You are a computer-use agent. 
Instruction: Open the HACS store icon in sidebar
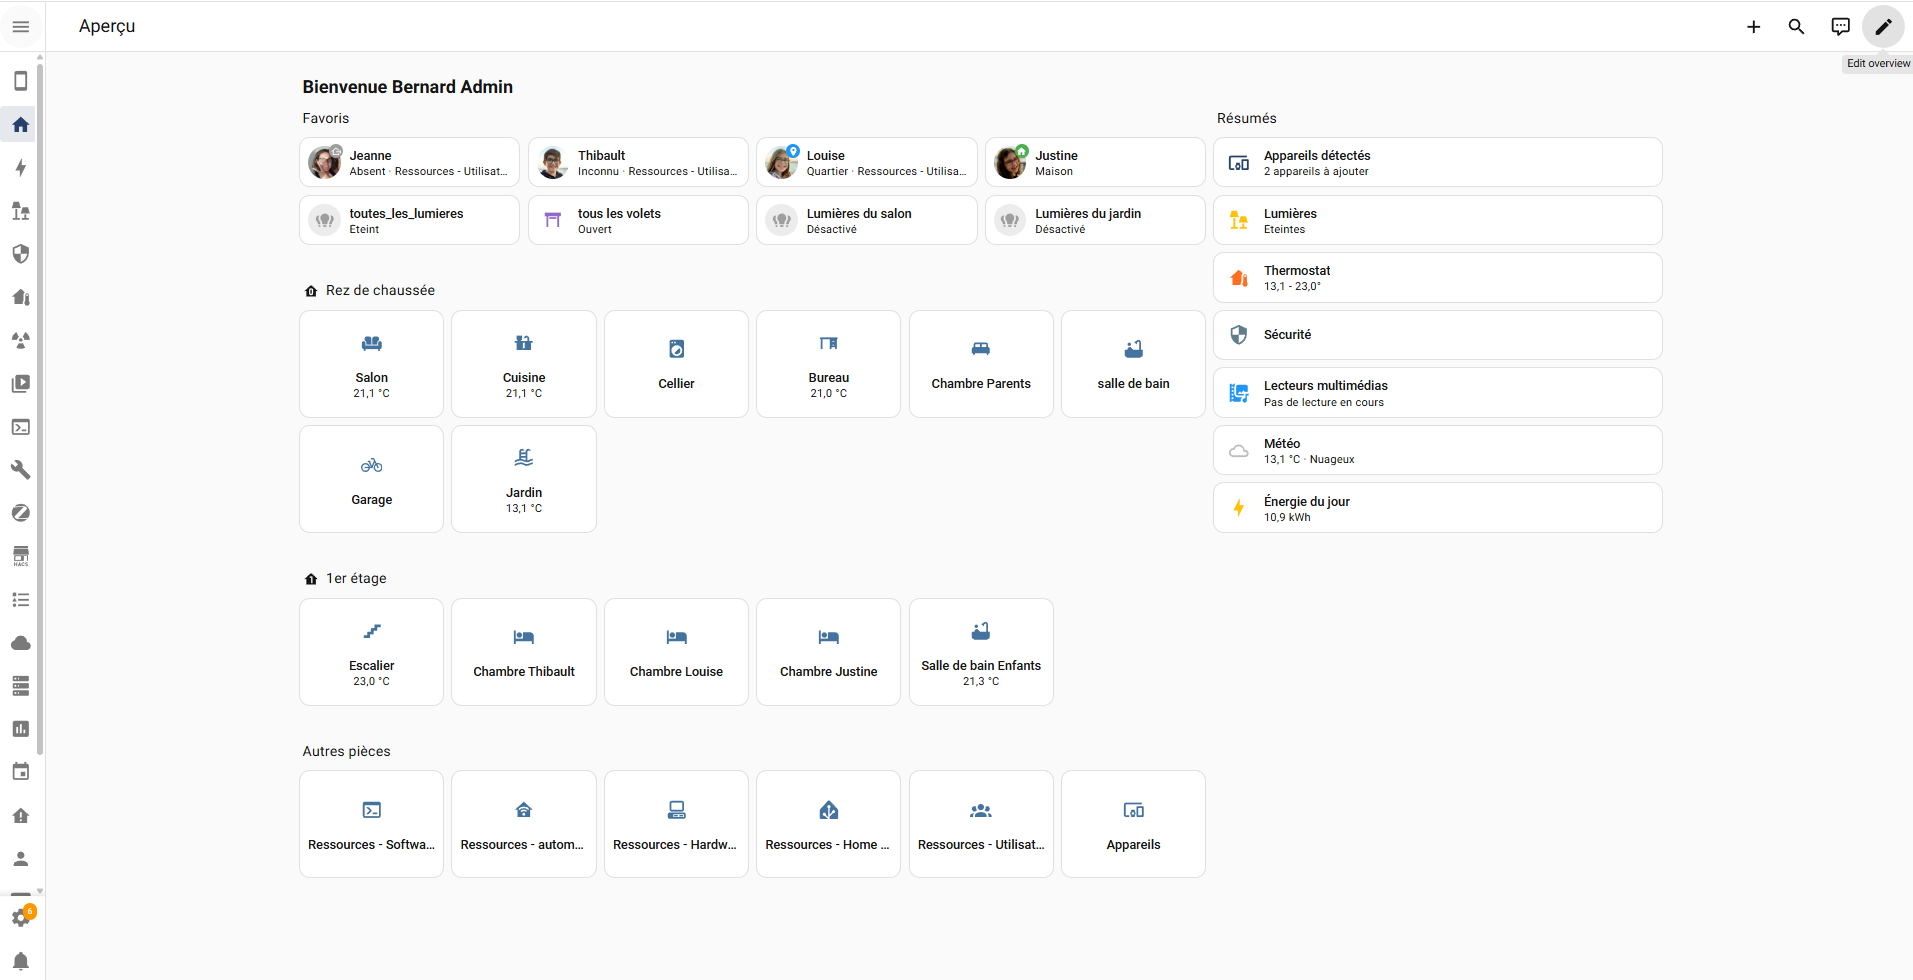[x=21, y=556]
